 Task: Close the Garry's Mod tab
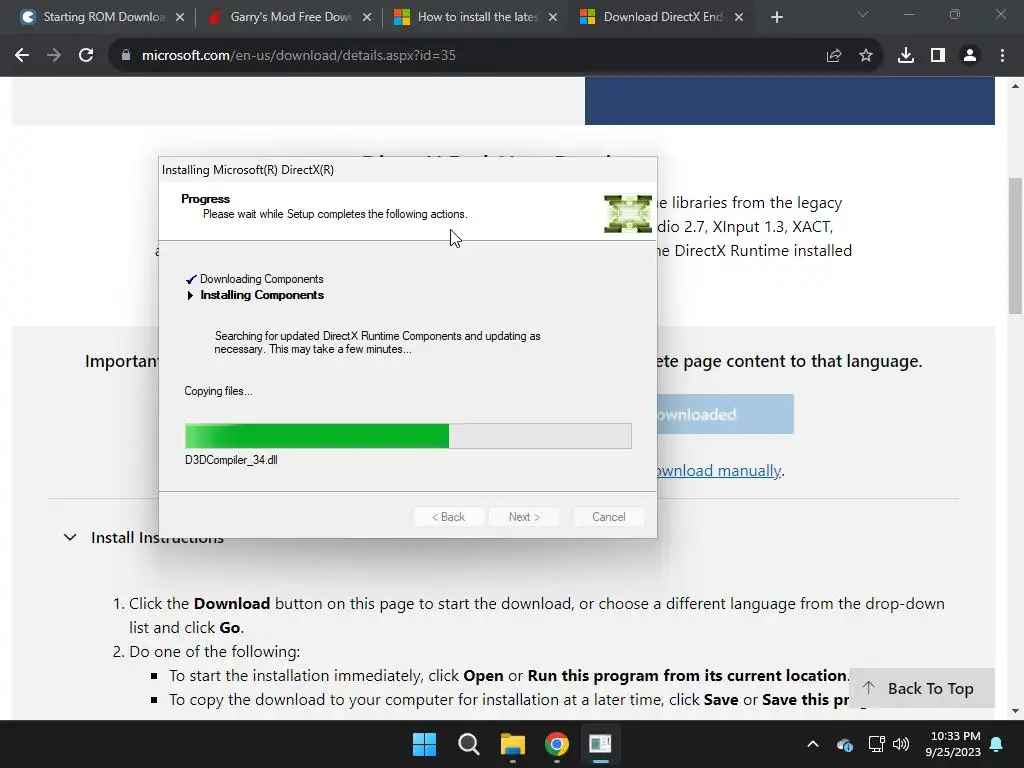(x=367, y=17)
